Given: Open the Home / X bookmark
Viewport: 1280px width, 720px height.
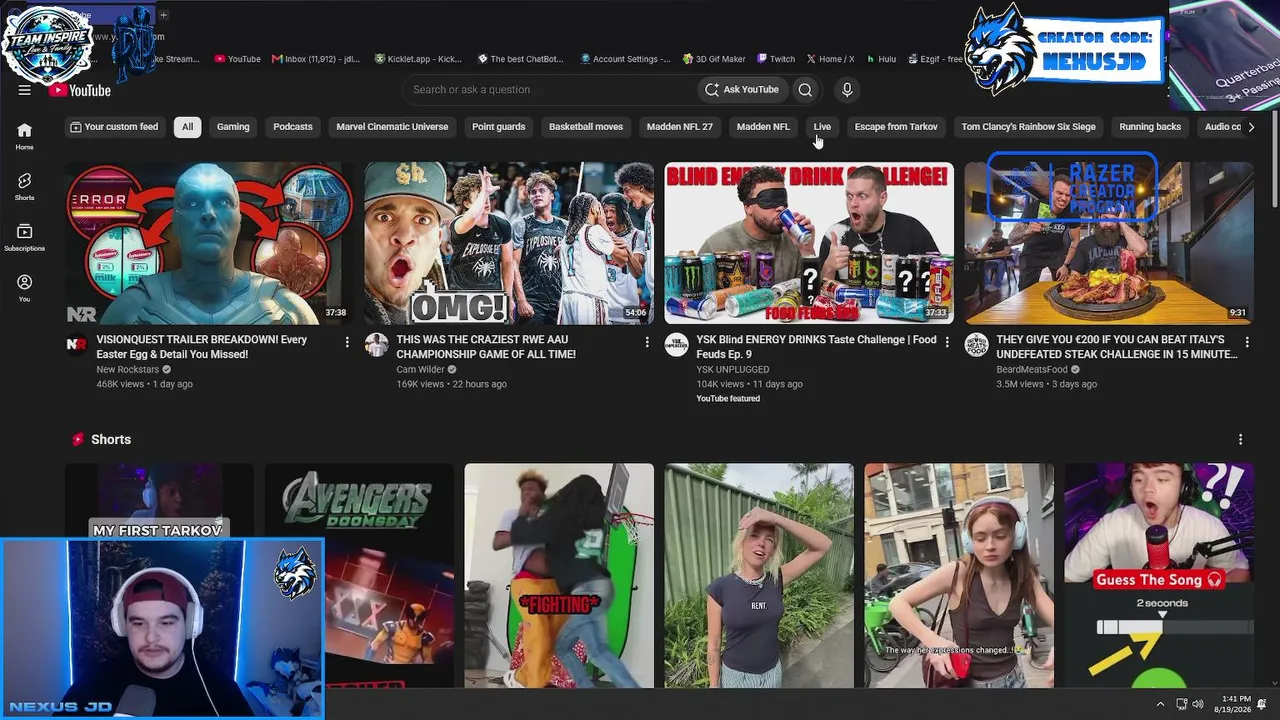Looking at the screenshot, I should tap(830, 59).
